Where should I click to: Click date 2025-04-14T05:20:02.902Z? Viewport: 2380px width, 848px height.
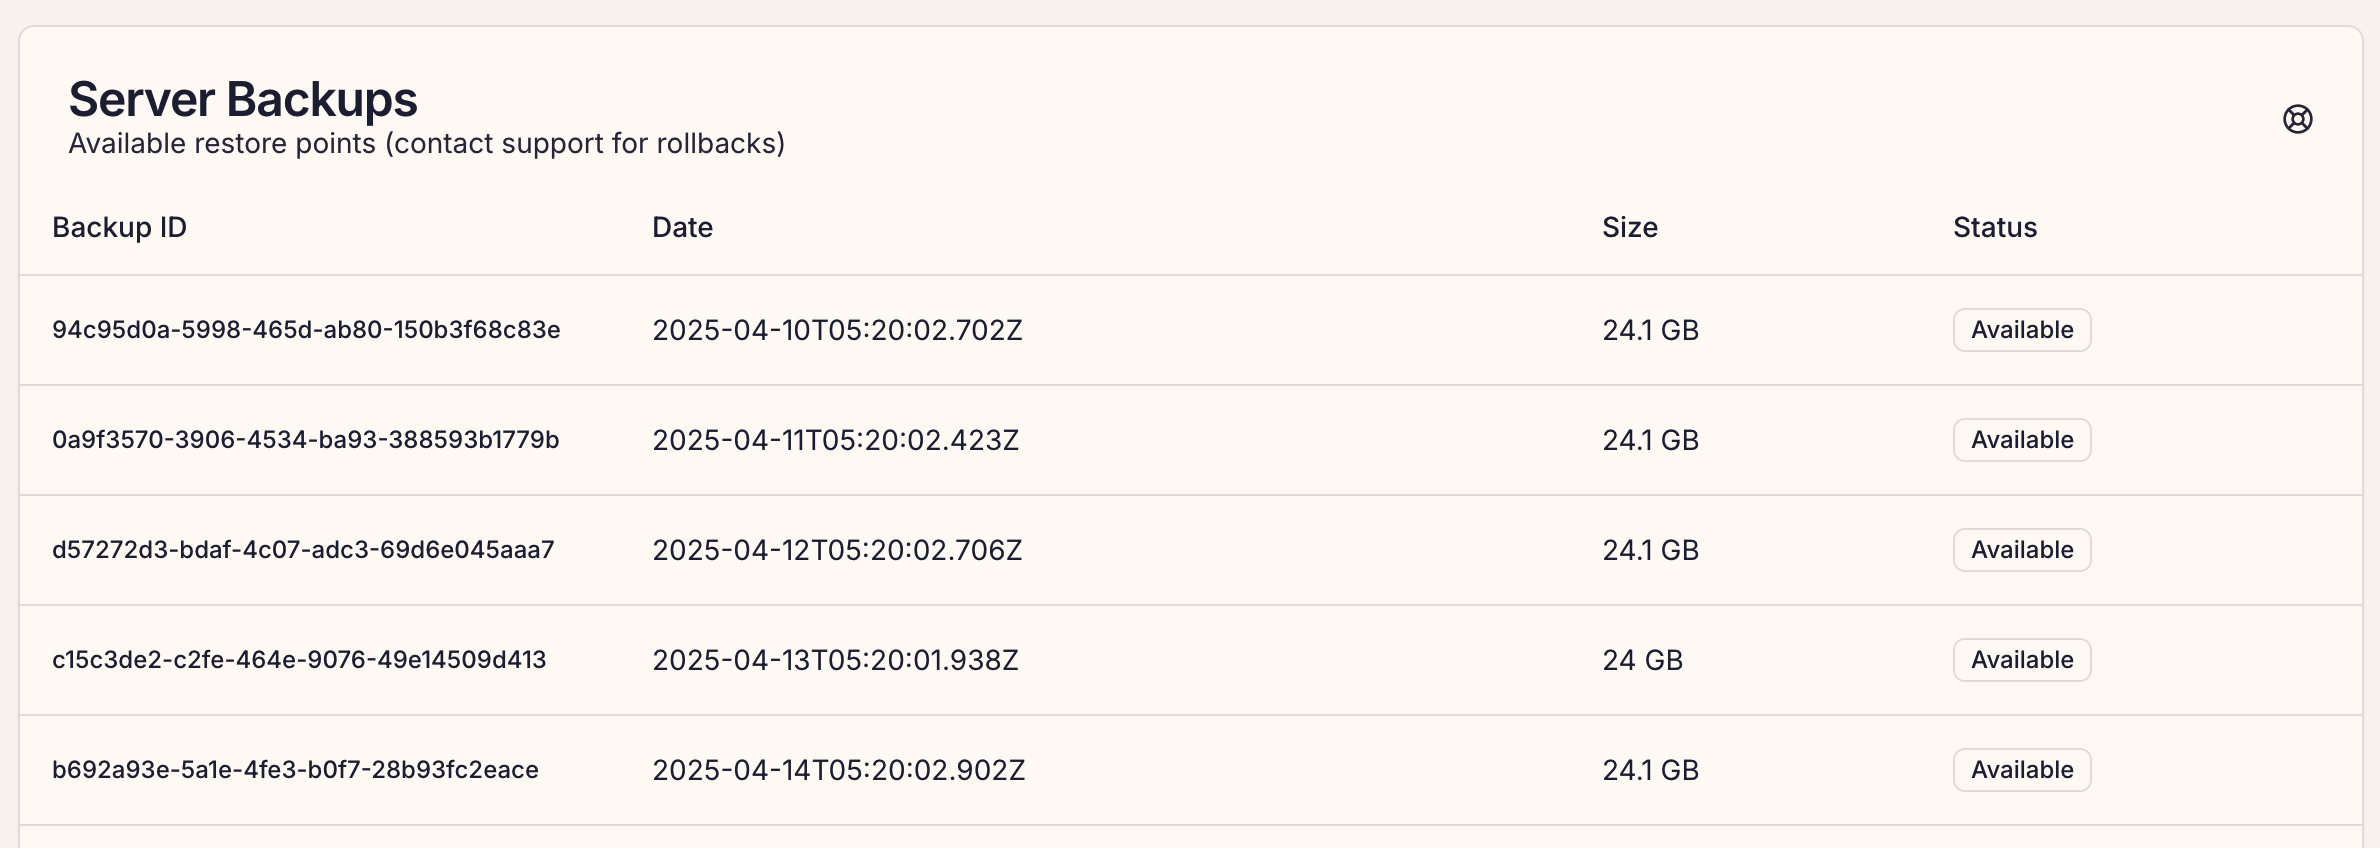[x=838, y=770]
